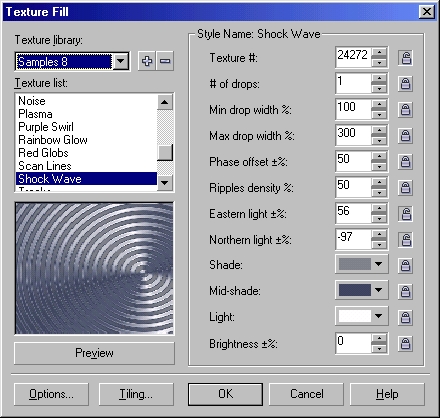Increase the Texture # value
This screenshot has width=440, height=418.
(379, 52)
